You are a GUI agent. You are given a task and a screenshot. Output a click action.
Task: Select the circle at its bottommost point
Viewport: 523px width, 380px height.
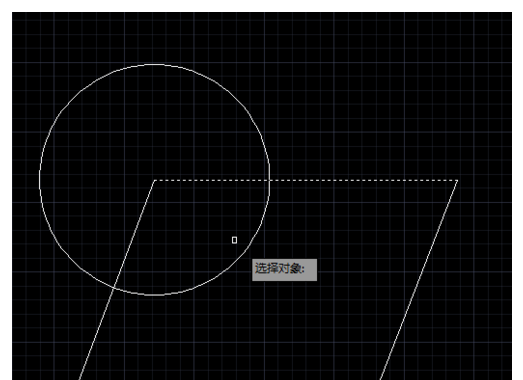pos(155,295)
